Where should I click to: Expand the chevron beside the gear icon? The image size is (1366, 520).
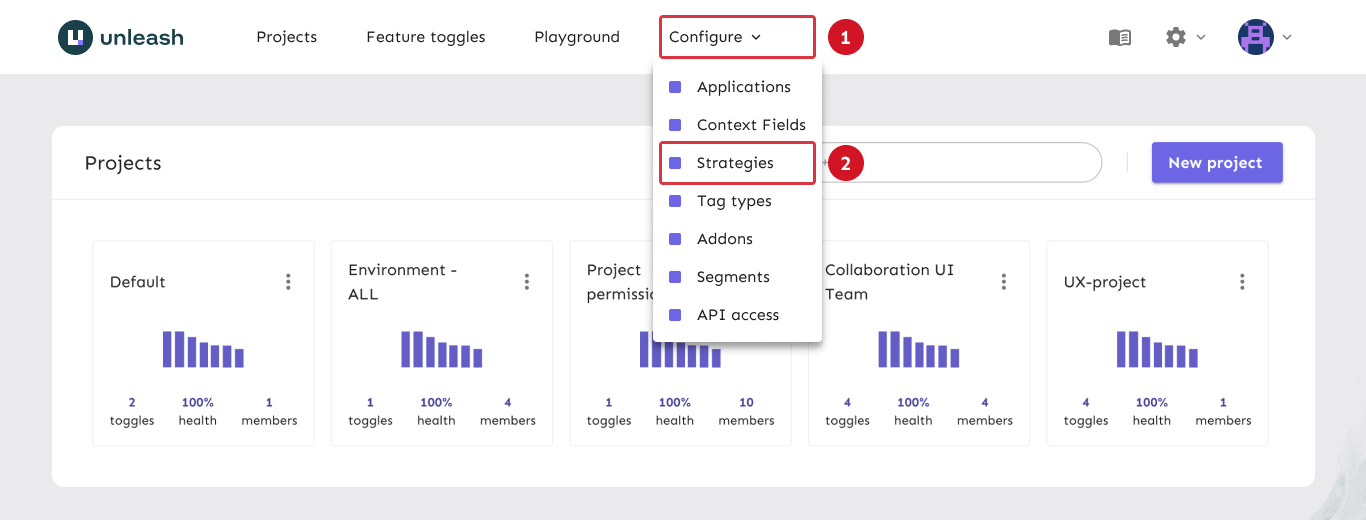(x=1201, y=37)
